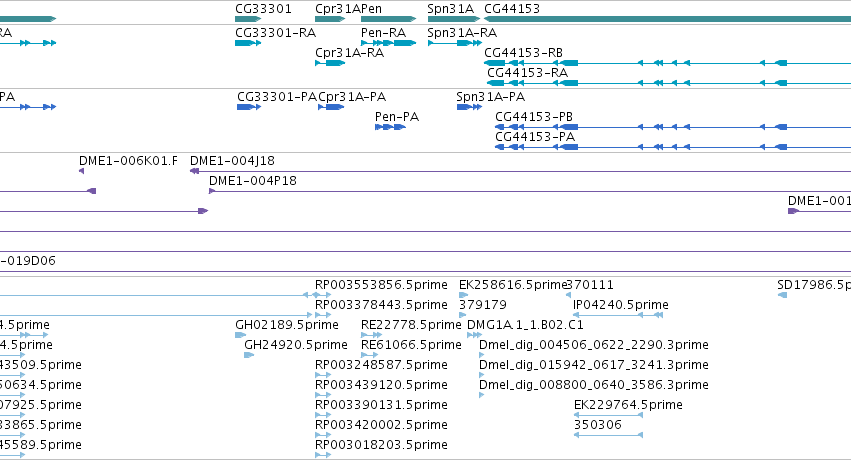Select the CG33301-RA transcript label
Screen dimensions: 851x460
(276, 33)
